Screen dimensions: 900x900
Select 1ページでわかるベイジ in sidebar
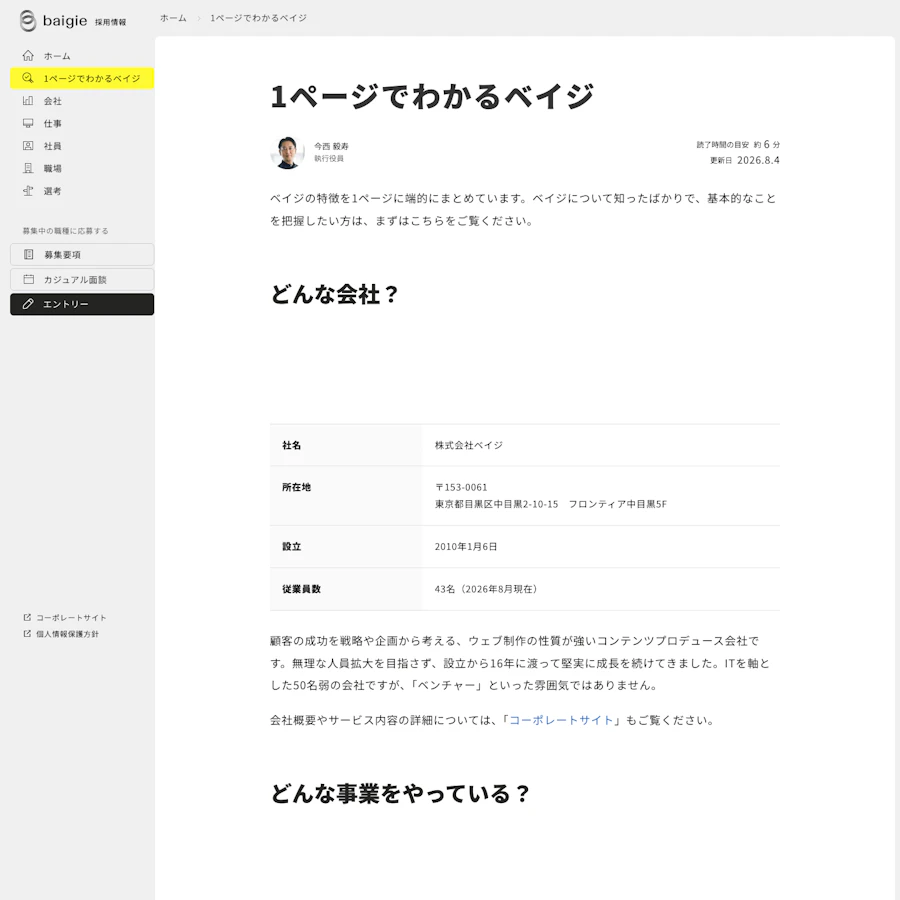(x=82, y=78)
